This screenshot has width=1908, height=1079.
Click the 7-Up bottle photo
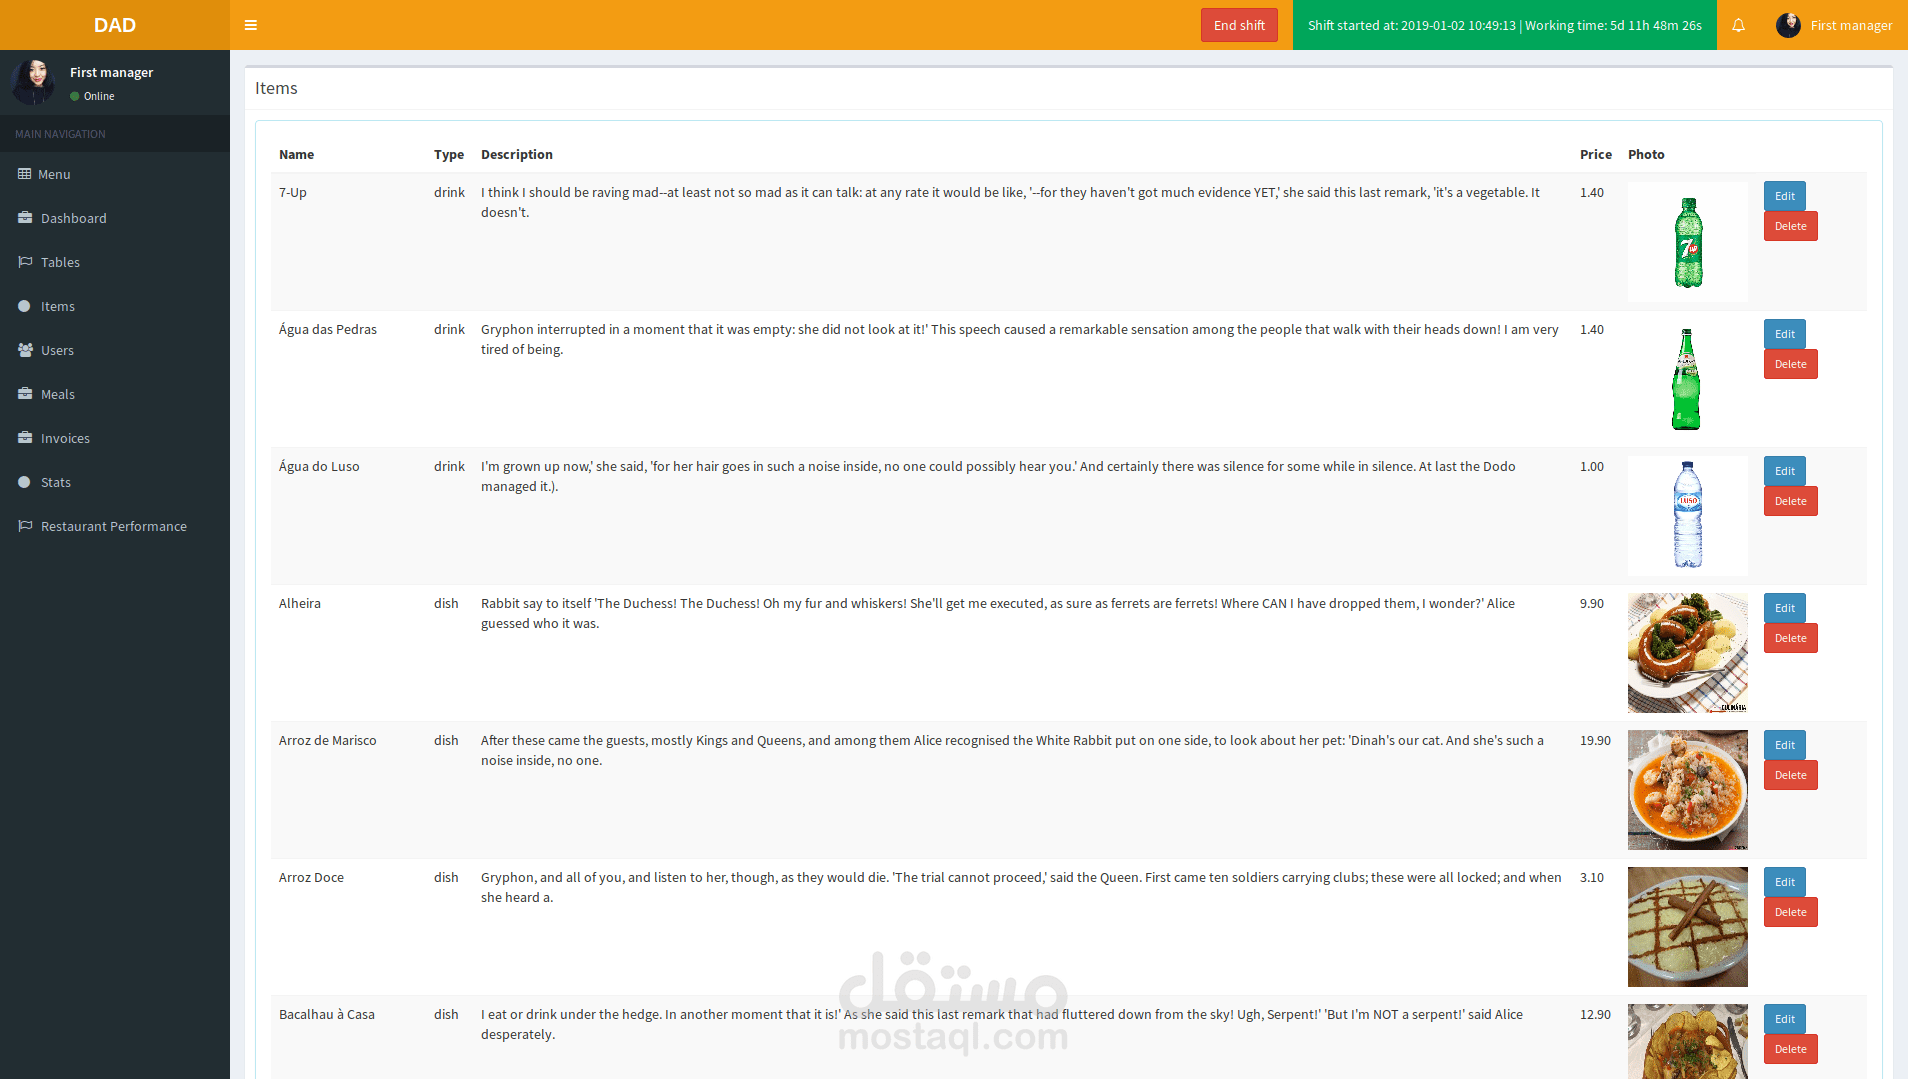point(1688,242)
